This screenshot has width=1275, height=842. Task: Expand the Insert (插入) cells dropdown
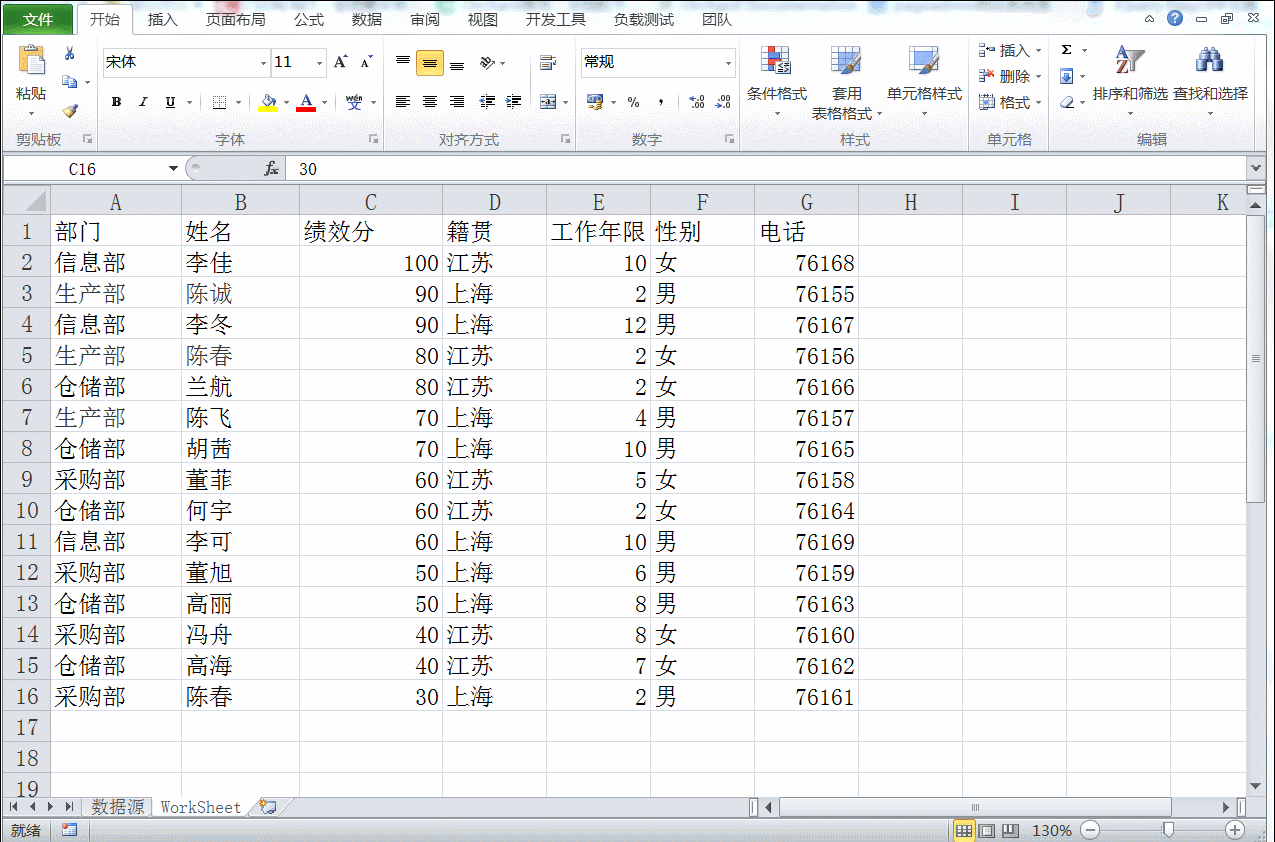point(1038,50)
